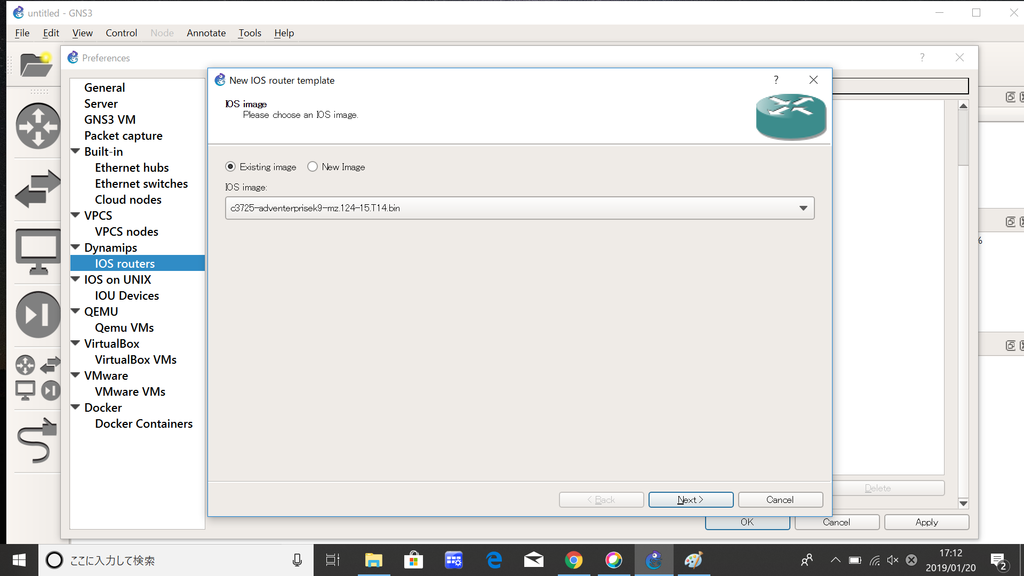Click scrollbar up arrow in Preferences panel
This screenshot has width=1024, height=576.
[x=963, y=105]
